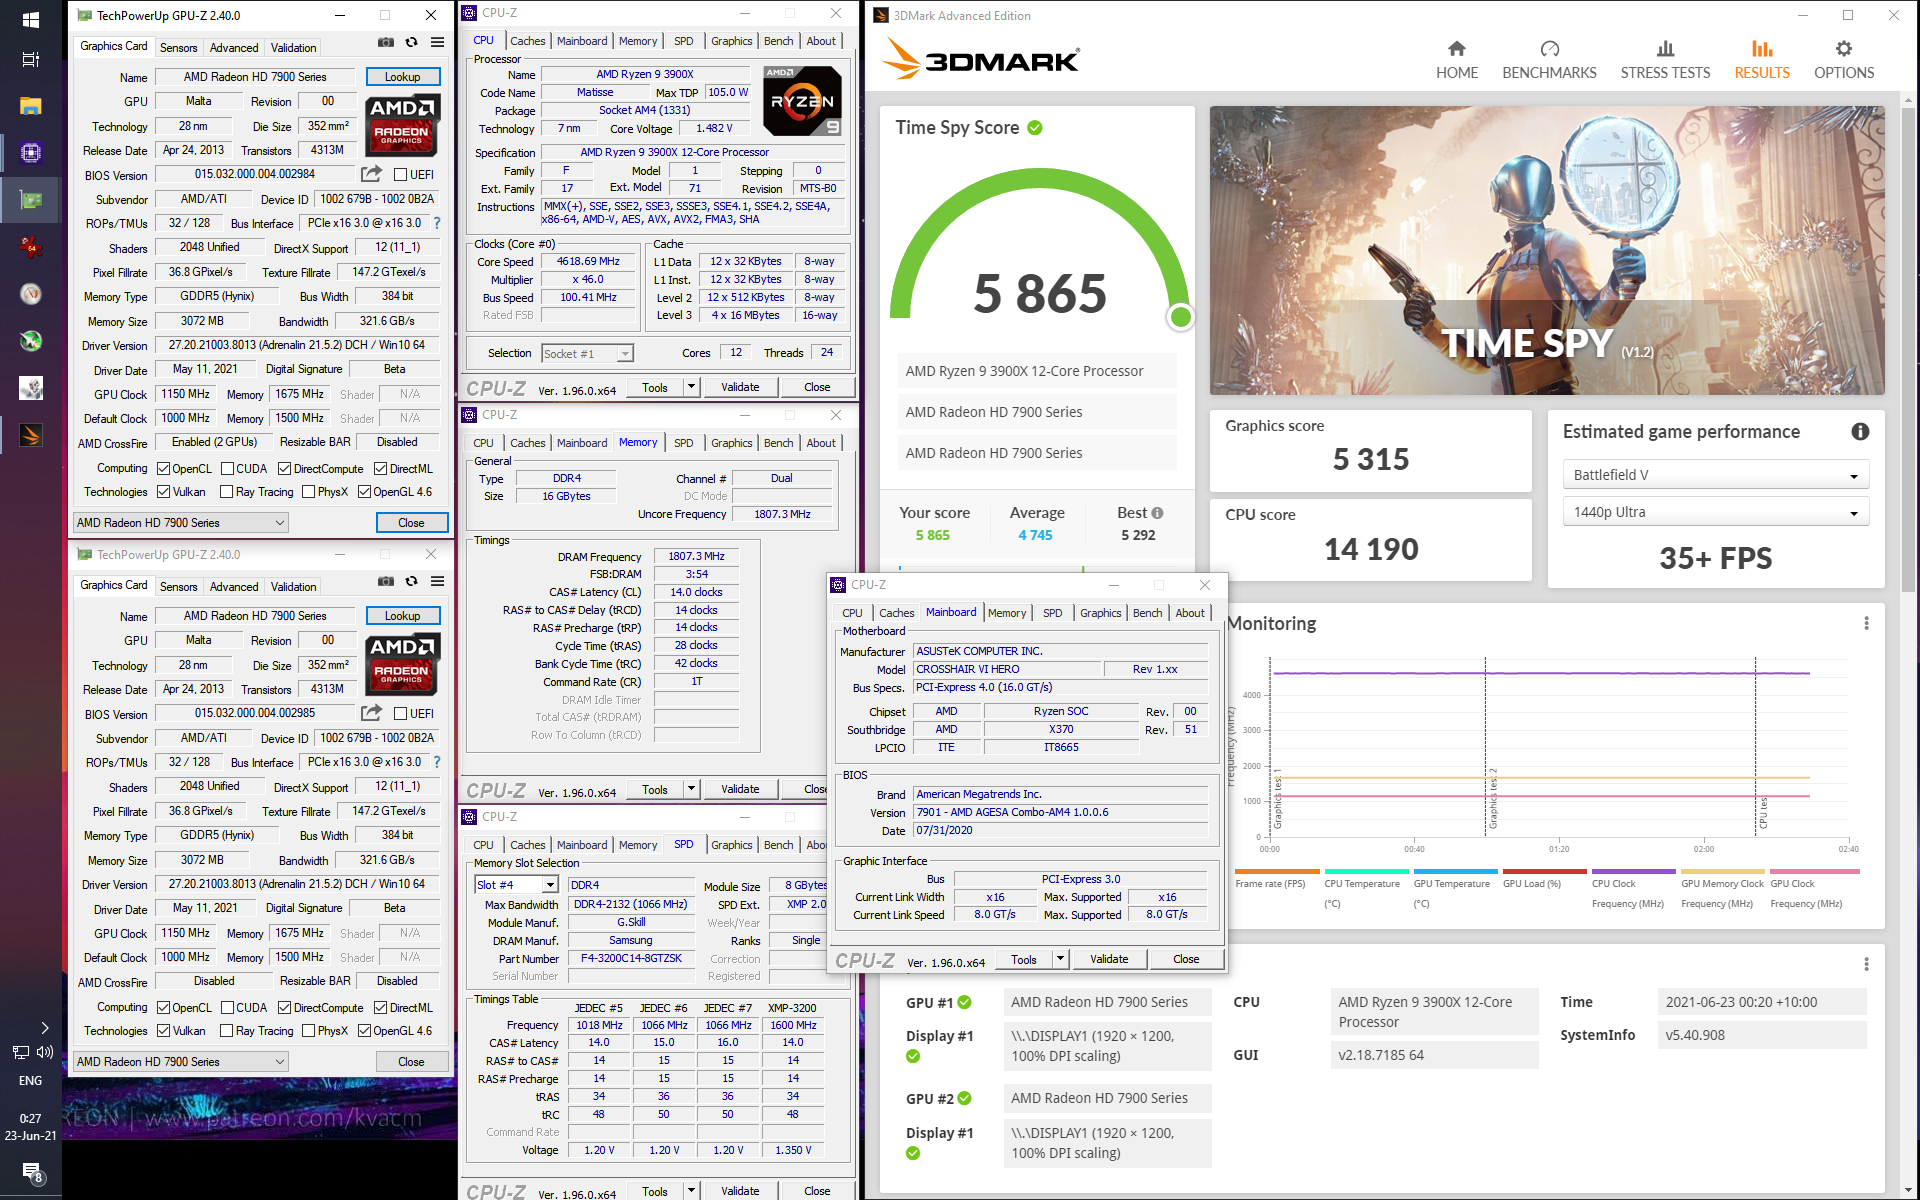Open CPU-Z SPD Slot #4 dropdown

tap(516, 885)
